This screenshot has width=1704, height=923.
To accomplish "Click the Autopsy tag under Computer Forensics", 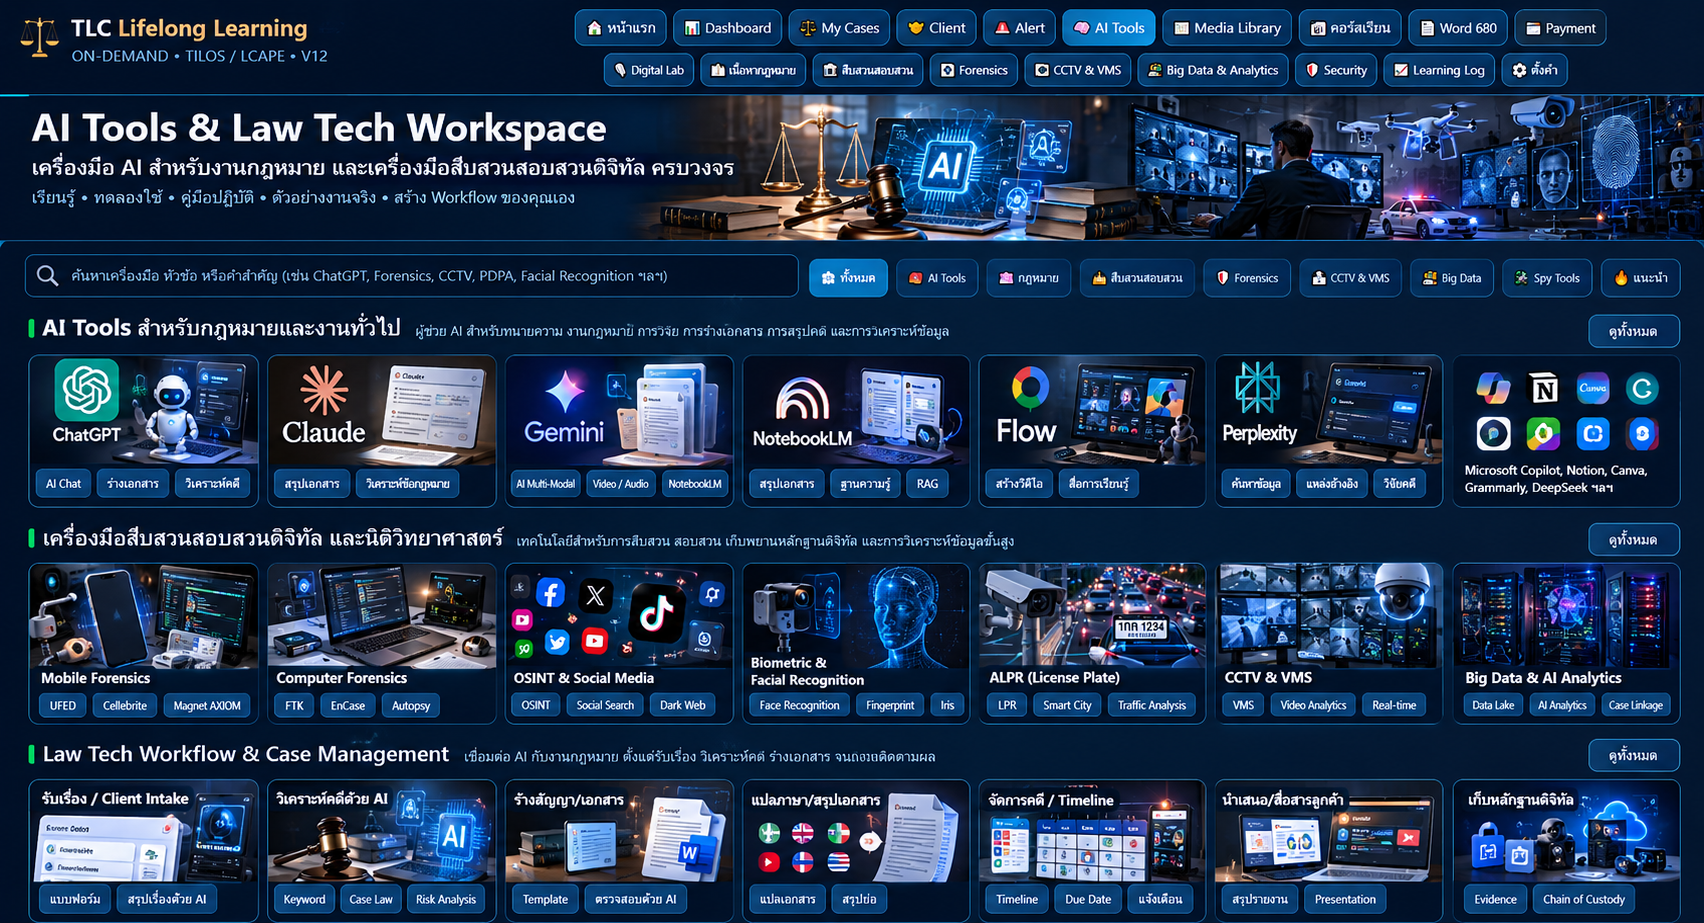I will 411,705.
